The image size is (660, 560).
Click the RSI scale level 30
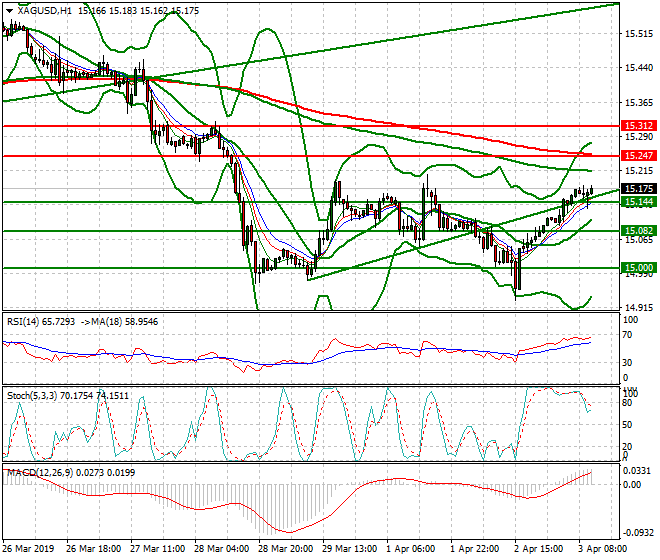627,363
